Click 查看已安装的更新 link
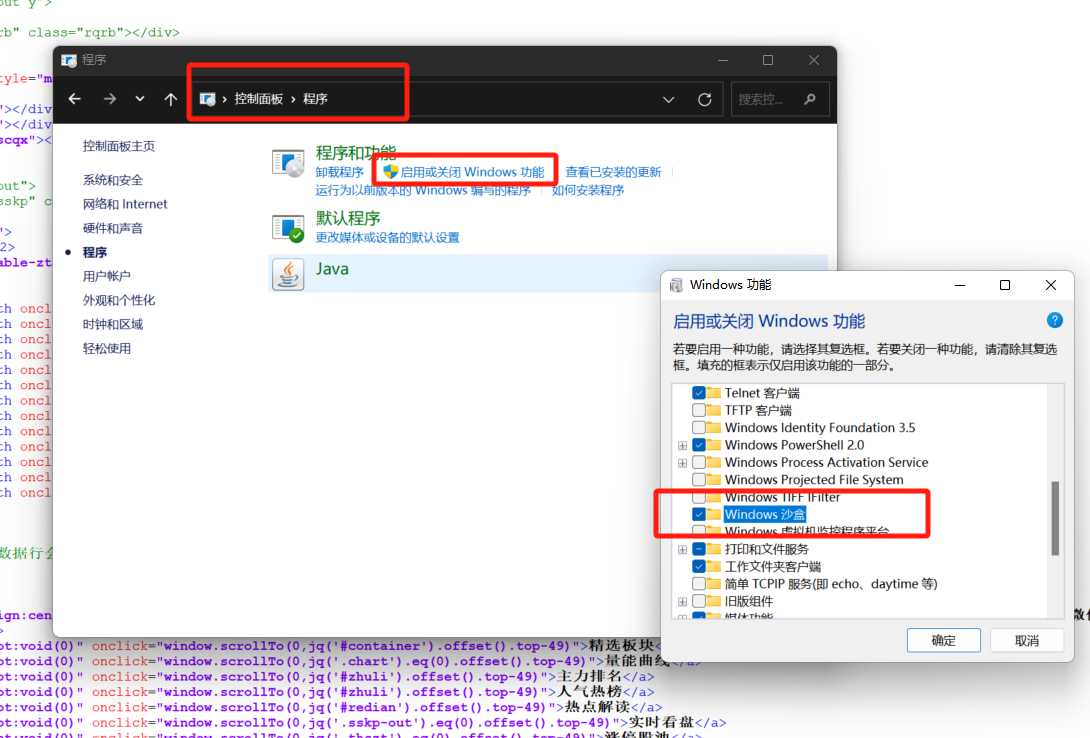The width and height of the screenshot is (1090, 738). [x=613, y=172]
